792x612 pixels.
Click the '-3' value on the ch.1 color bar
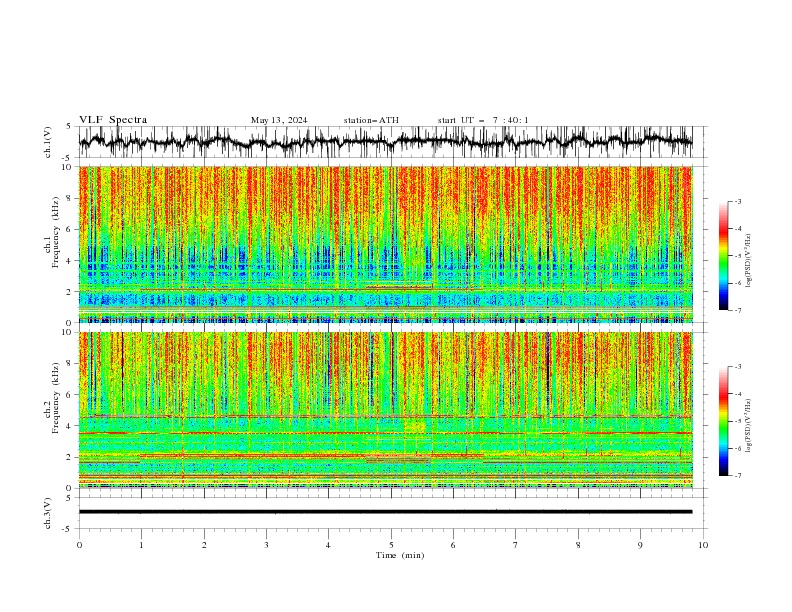[737, 201]
